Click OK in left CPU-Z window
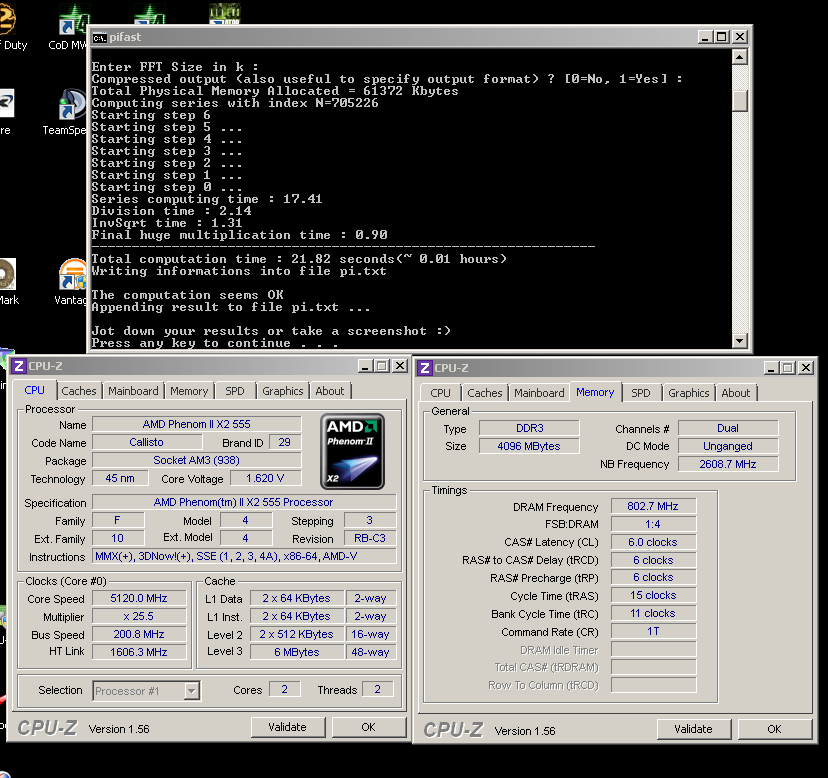Image resolution: width=828 pixels, height=778 pixels. coord(369,727)
